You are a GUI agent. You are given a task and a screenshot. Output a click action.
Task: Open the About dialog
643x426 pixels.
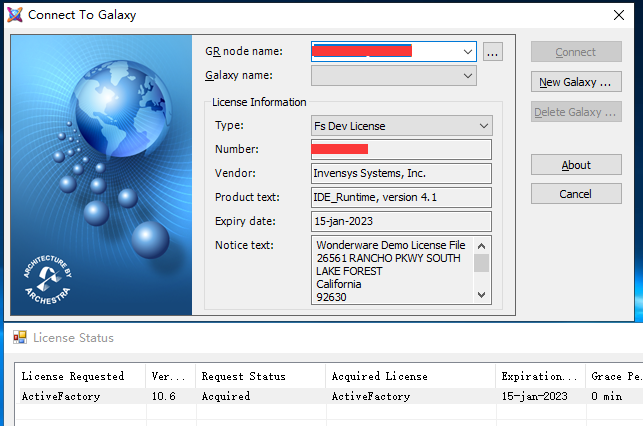[x=576, y=165]
